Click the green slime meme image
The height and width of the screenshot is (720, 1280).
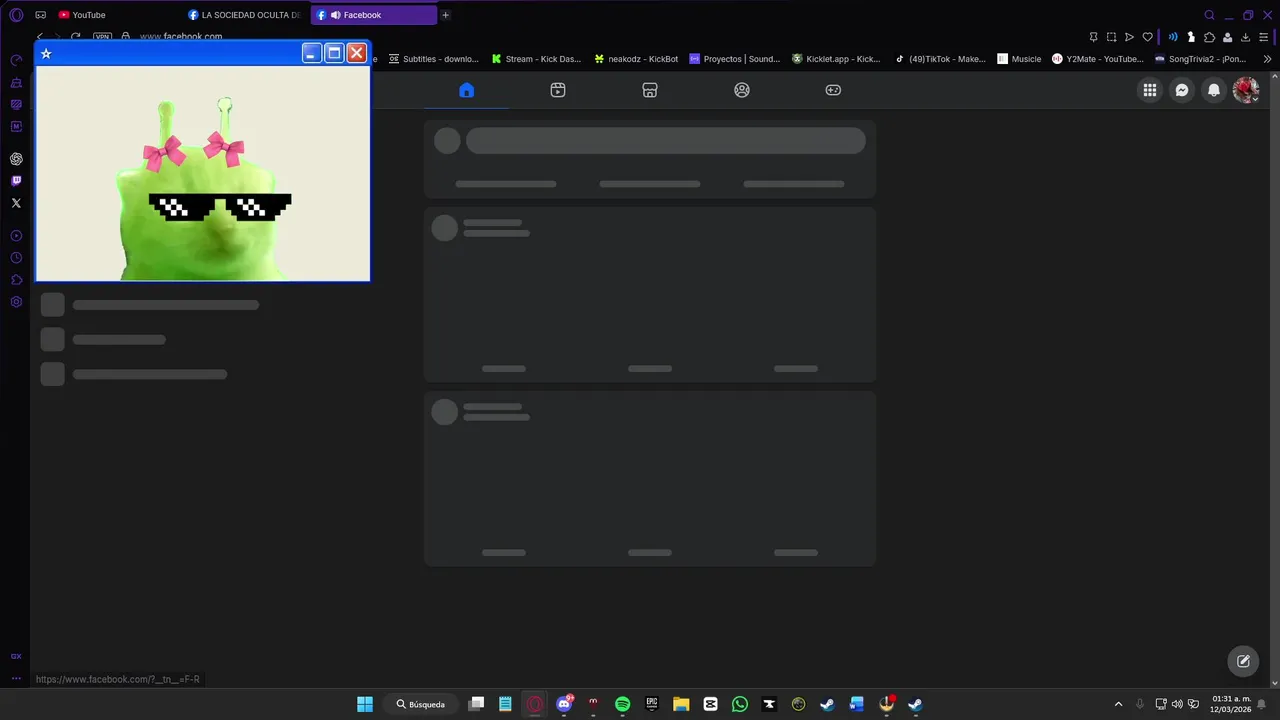pyautogui.click(x=203, y=174)
